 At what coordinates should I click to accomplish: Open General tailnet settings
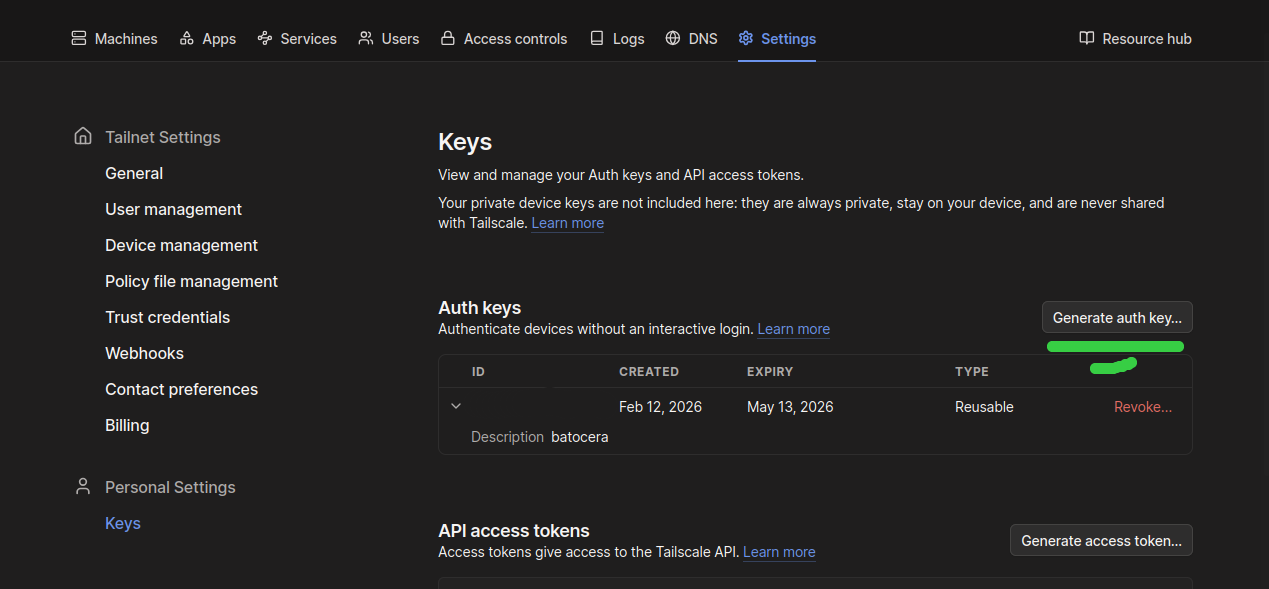(x=134, y=173)
